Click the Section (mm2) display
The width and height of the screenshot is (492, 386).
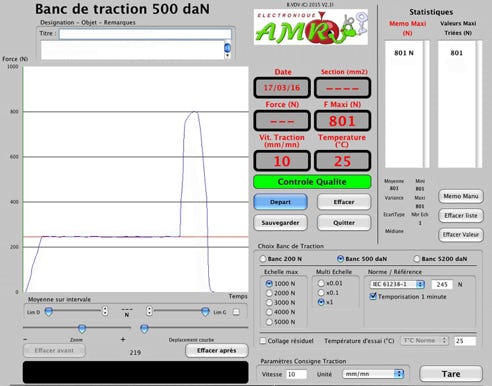pyautogui.click(x=343, y=88)
